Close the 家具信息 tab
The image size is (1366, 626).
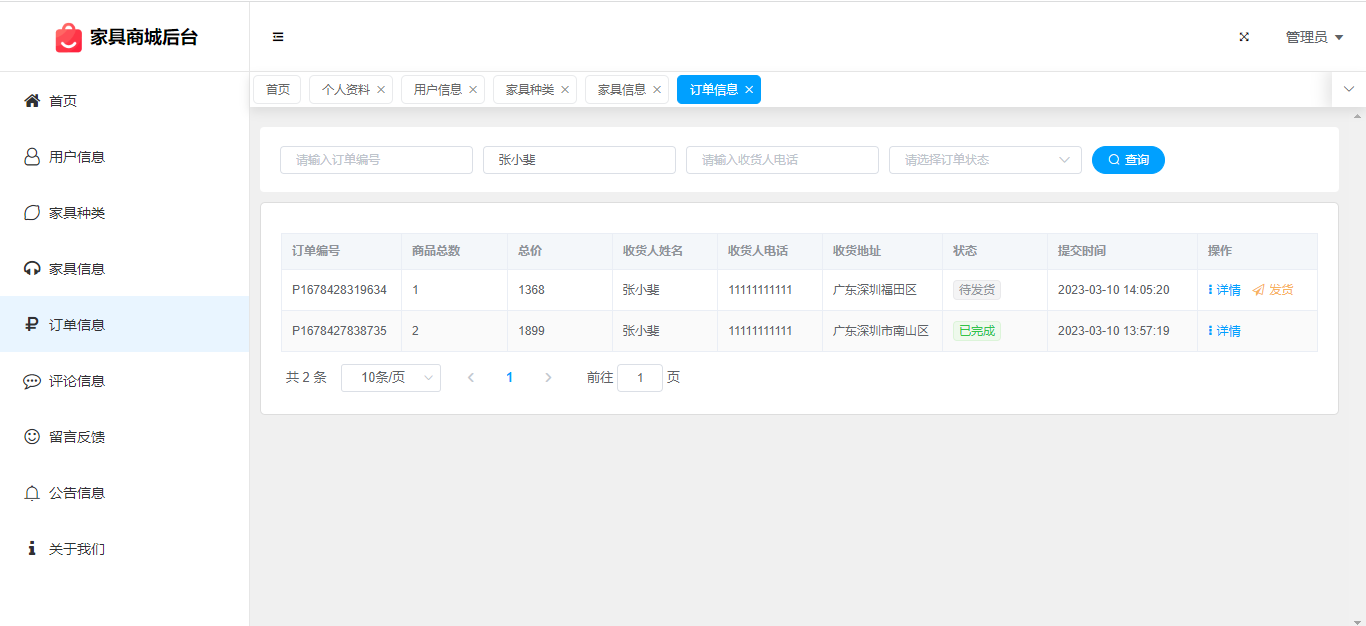(657, 90)
